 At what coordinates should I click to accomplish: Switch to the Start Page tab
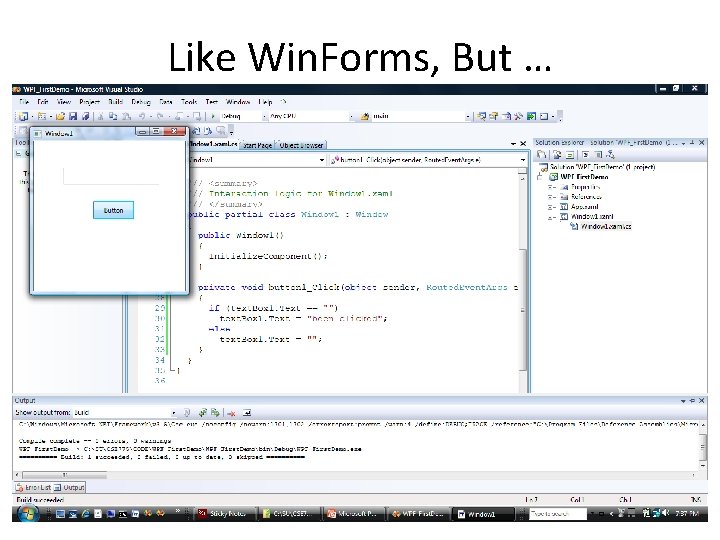point(257,145)
